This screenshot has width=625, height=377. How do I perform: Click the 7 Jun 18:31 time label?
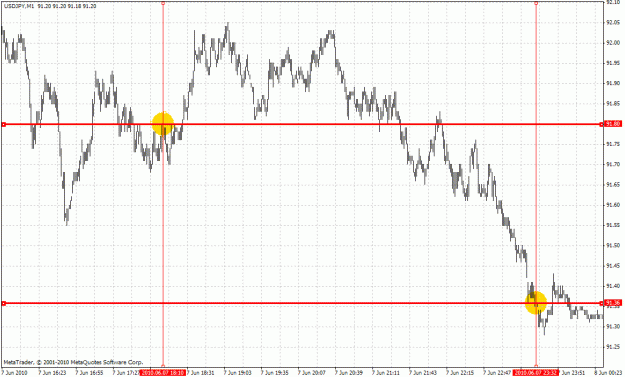(x=200, y=373)
